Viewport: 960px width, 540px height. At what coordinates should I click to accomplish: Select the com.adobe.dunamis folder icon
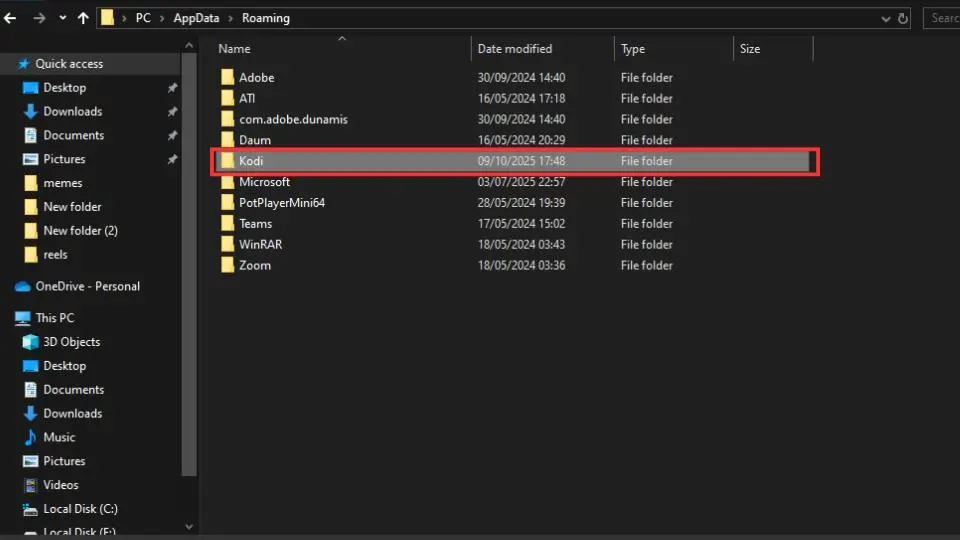(227, 119)
